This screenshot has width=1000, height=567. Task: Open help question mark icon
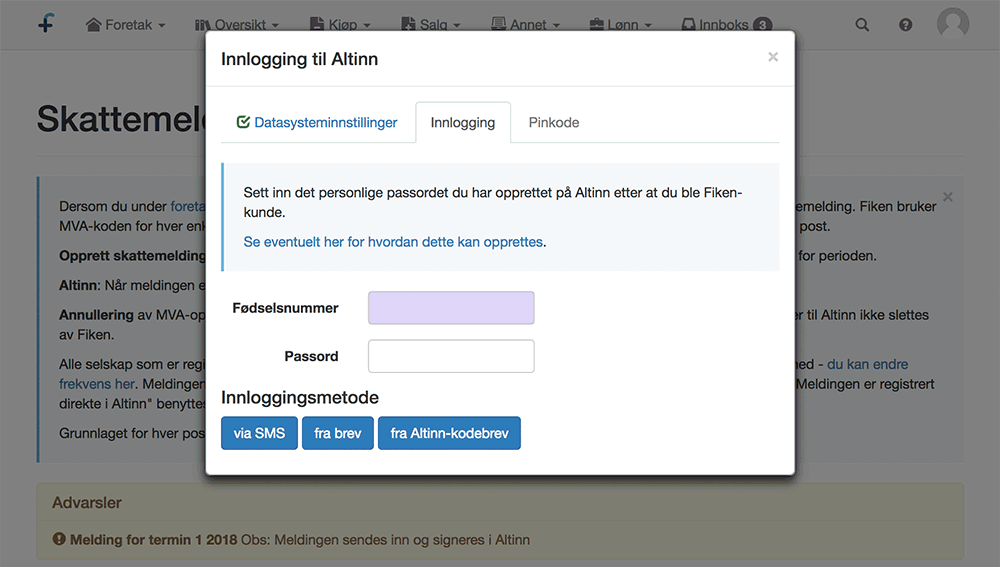pyautogui.click(x=906, y=25)
